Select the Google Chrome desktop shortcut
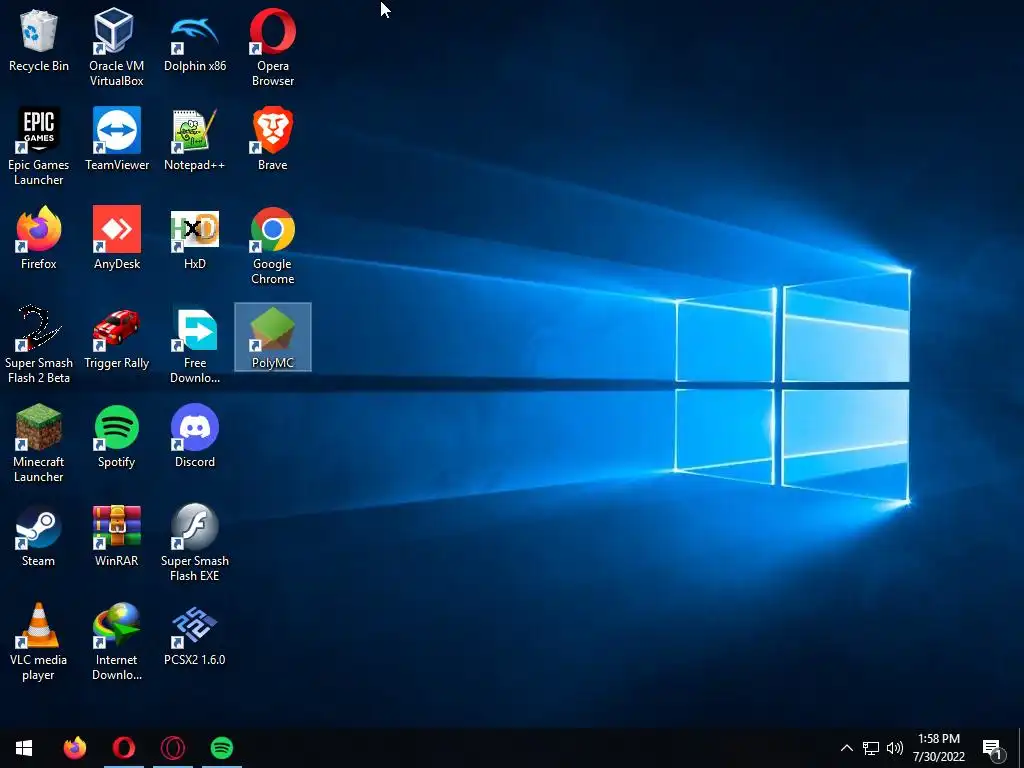This screenshot has height=768, width=1024. click(x=272, y=246)
